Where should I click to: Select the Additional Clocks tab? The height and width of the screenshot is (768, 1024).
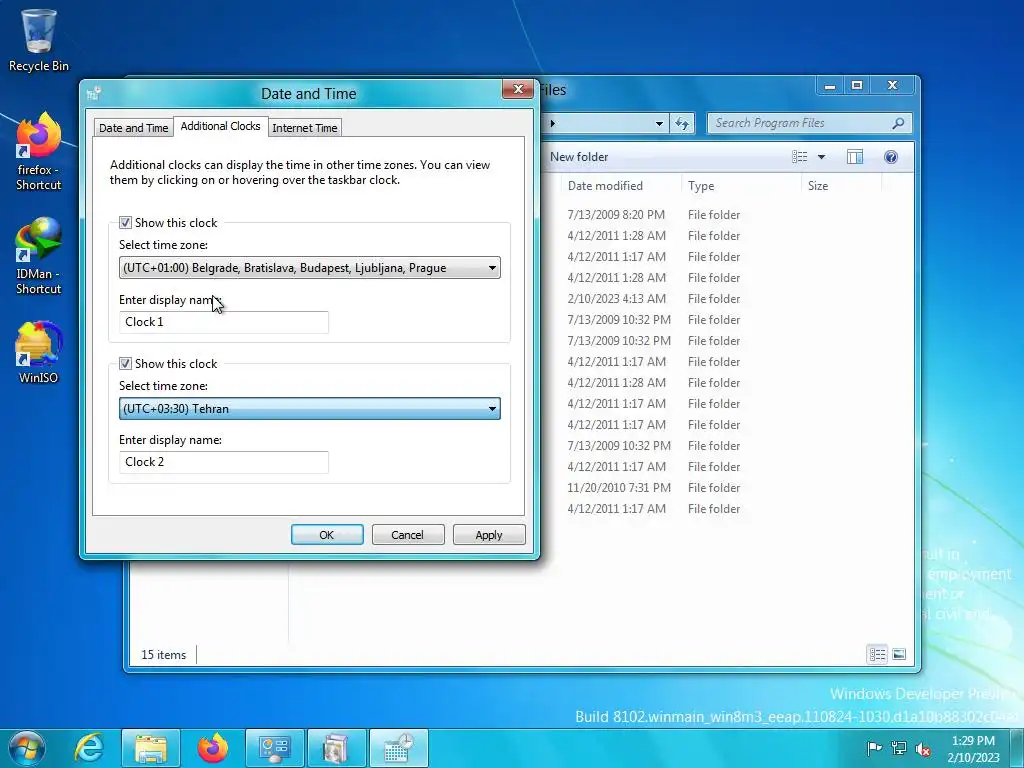pos(221,126)
